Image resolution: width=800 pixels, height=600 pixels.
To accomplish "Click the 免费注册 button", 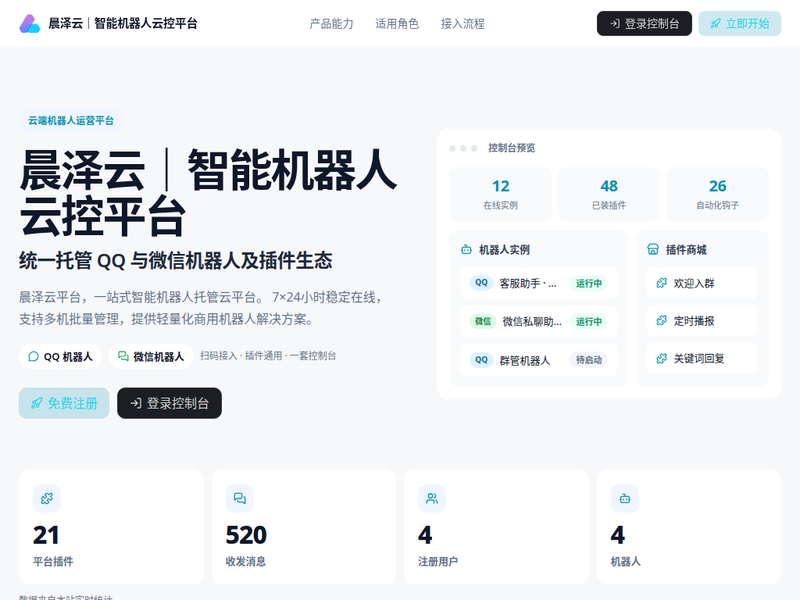I will [64, 403].
